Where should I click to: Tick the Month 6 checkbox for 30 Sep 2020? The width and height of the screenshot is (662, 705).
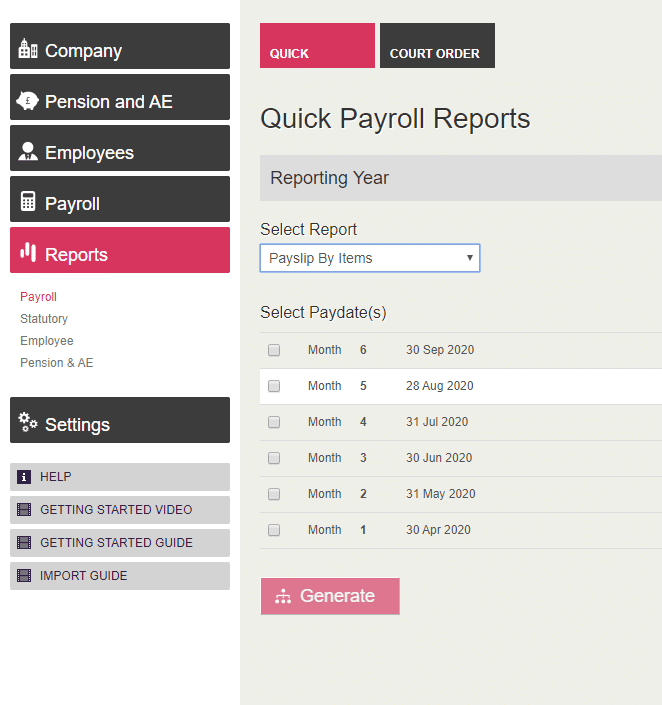[x=274, y=350]
